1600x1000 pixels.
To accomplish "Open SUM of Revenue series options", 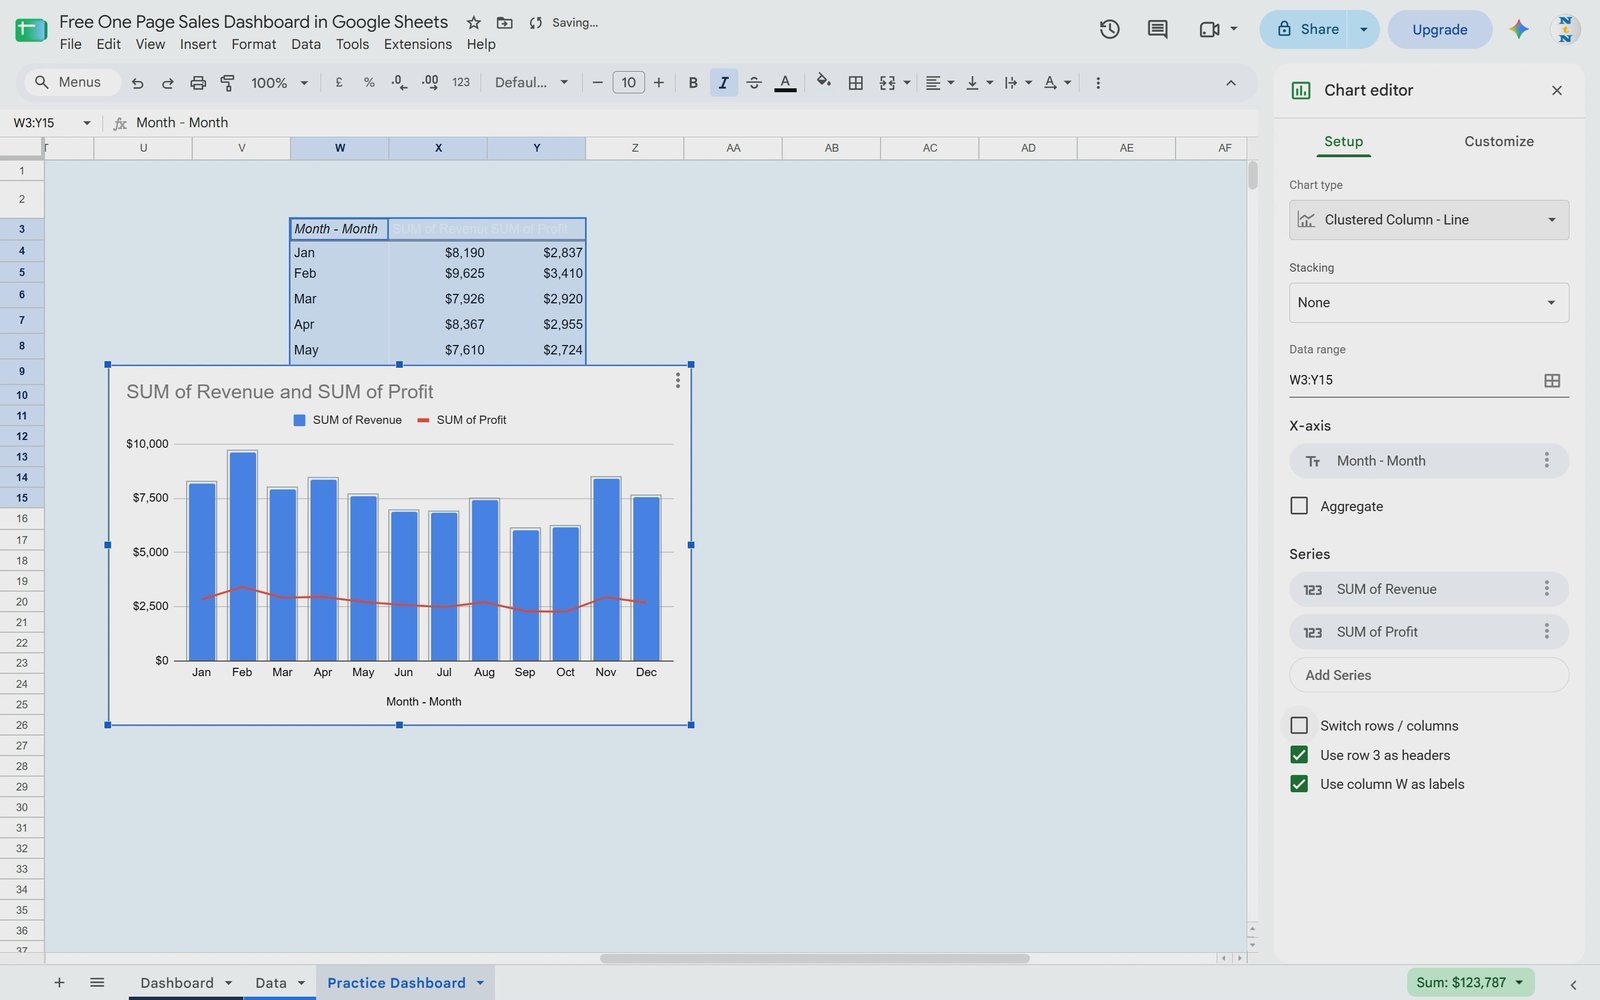I will [x=1546, y=588].
